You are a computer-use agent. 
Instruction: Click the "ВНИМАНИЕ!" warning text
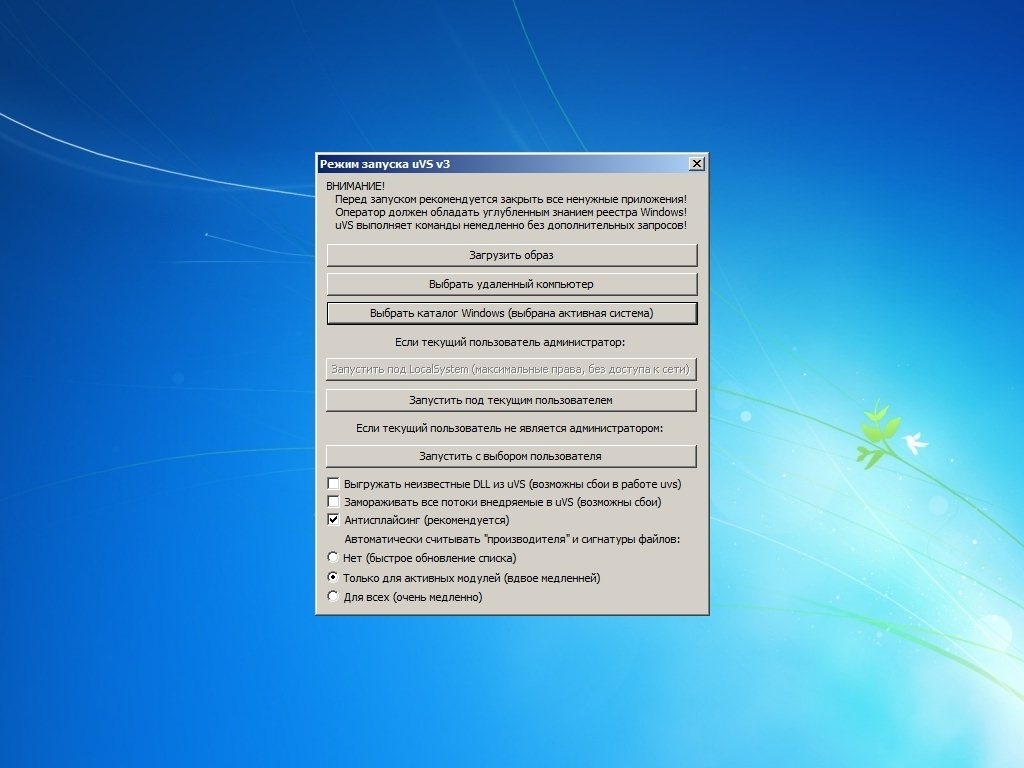(355, 186)
